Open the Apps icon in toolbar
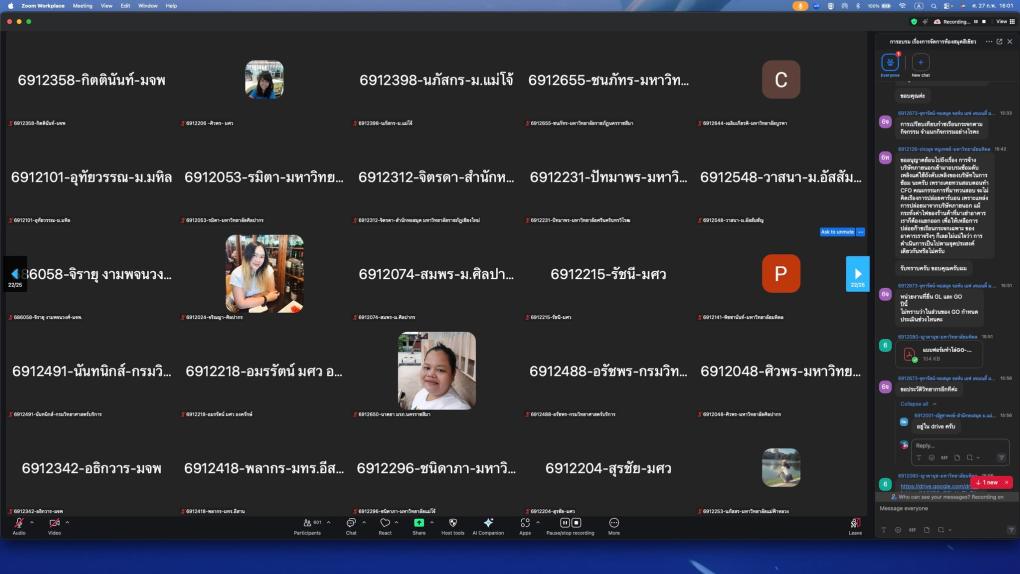This screenshot has width=1020, height=574. tap(524, 523)
